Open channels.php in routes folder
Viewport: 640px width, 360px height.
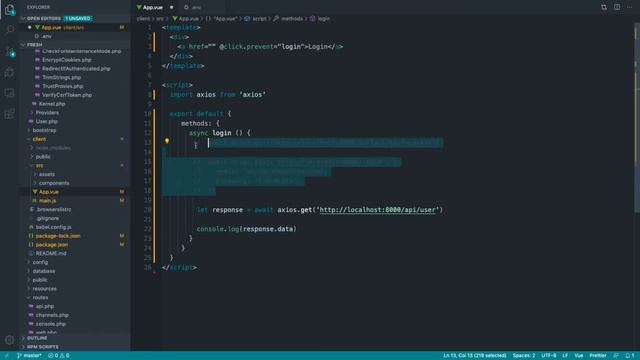[52, 315]
